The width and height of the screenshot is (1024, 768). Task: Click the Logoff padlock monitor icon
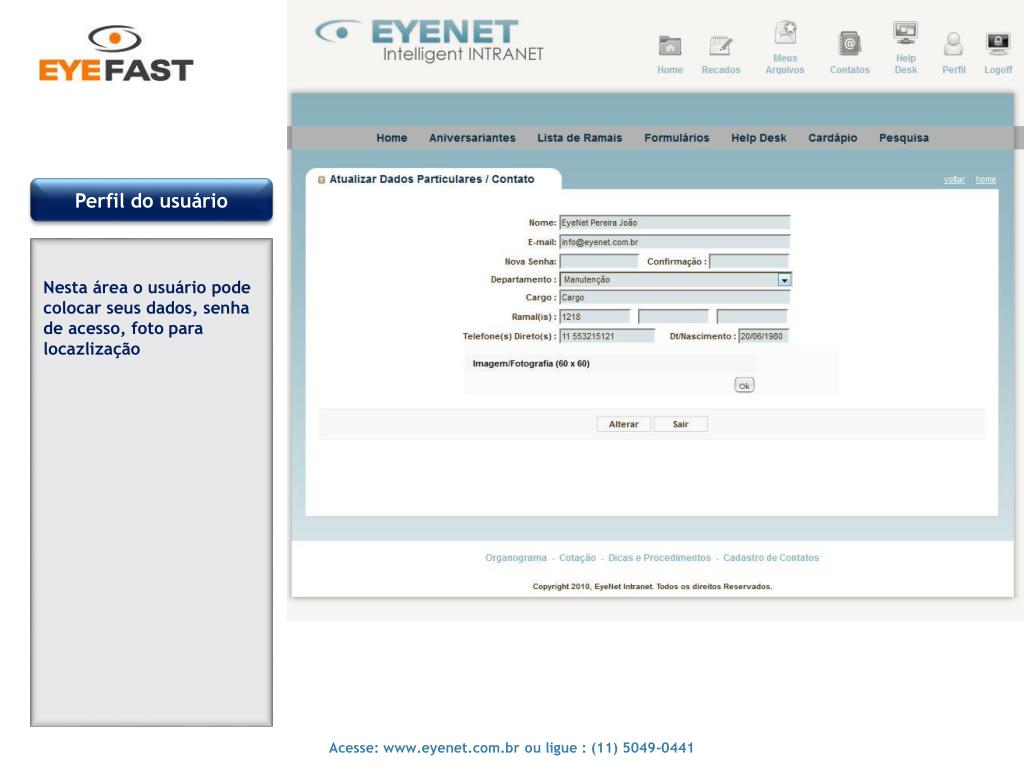[998, 44]
